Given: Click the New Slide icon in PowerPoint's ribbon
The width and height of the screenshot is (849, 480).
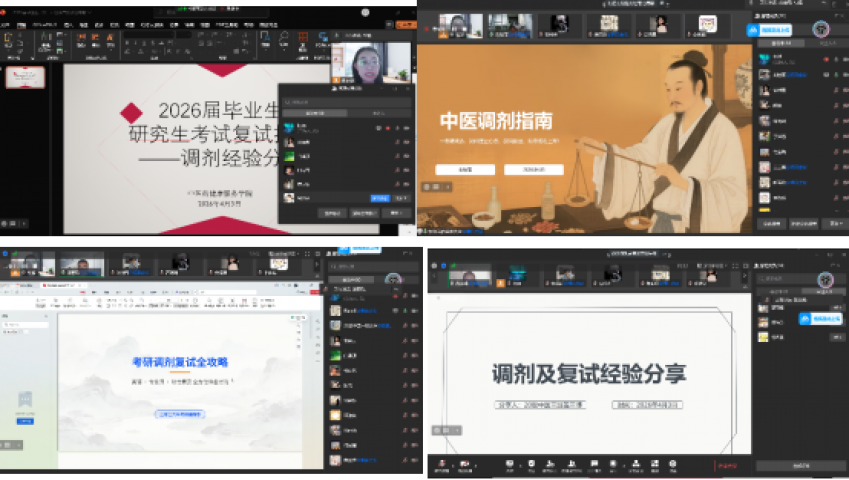Looking at the screenshot, I should coord(48,41).
